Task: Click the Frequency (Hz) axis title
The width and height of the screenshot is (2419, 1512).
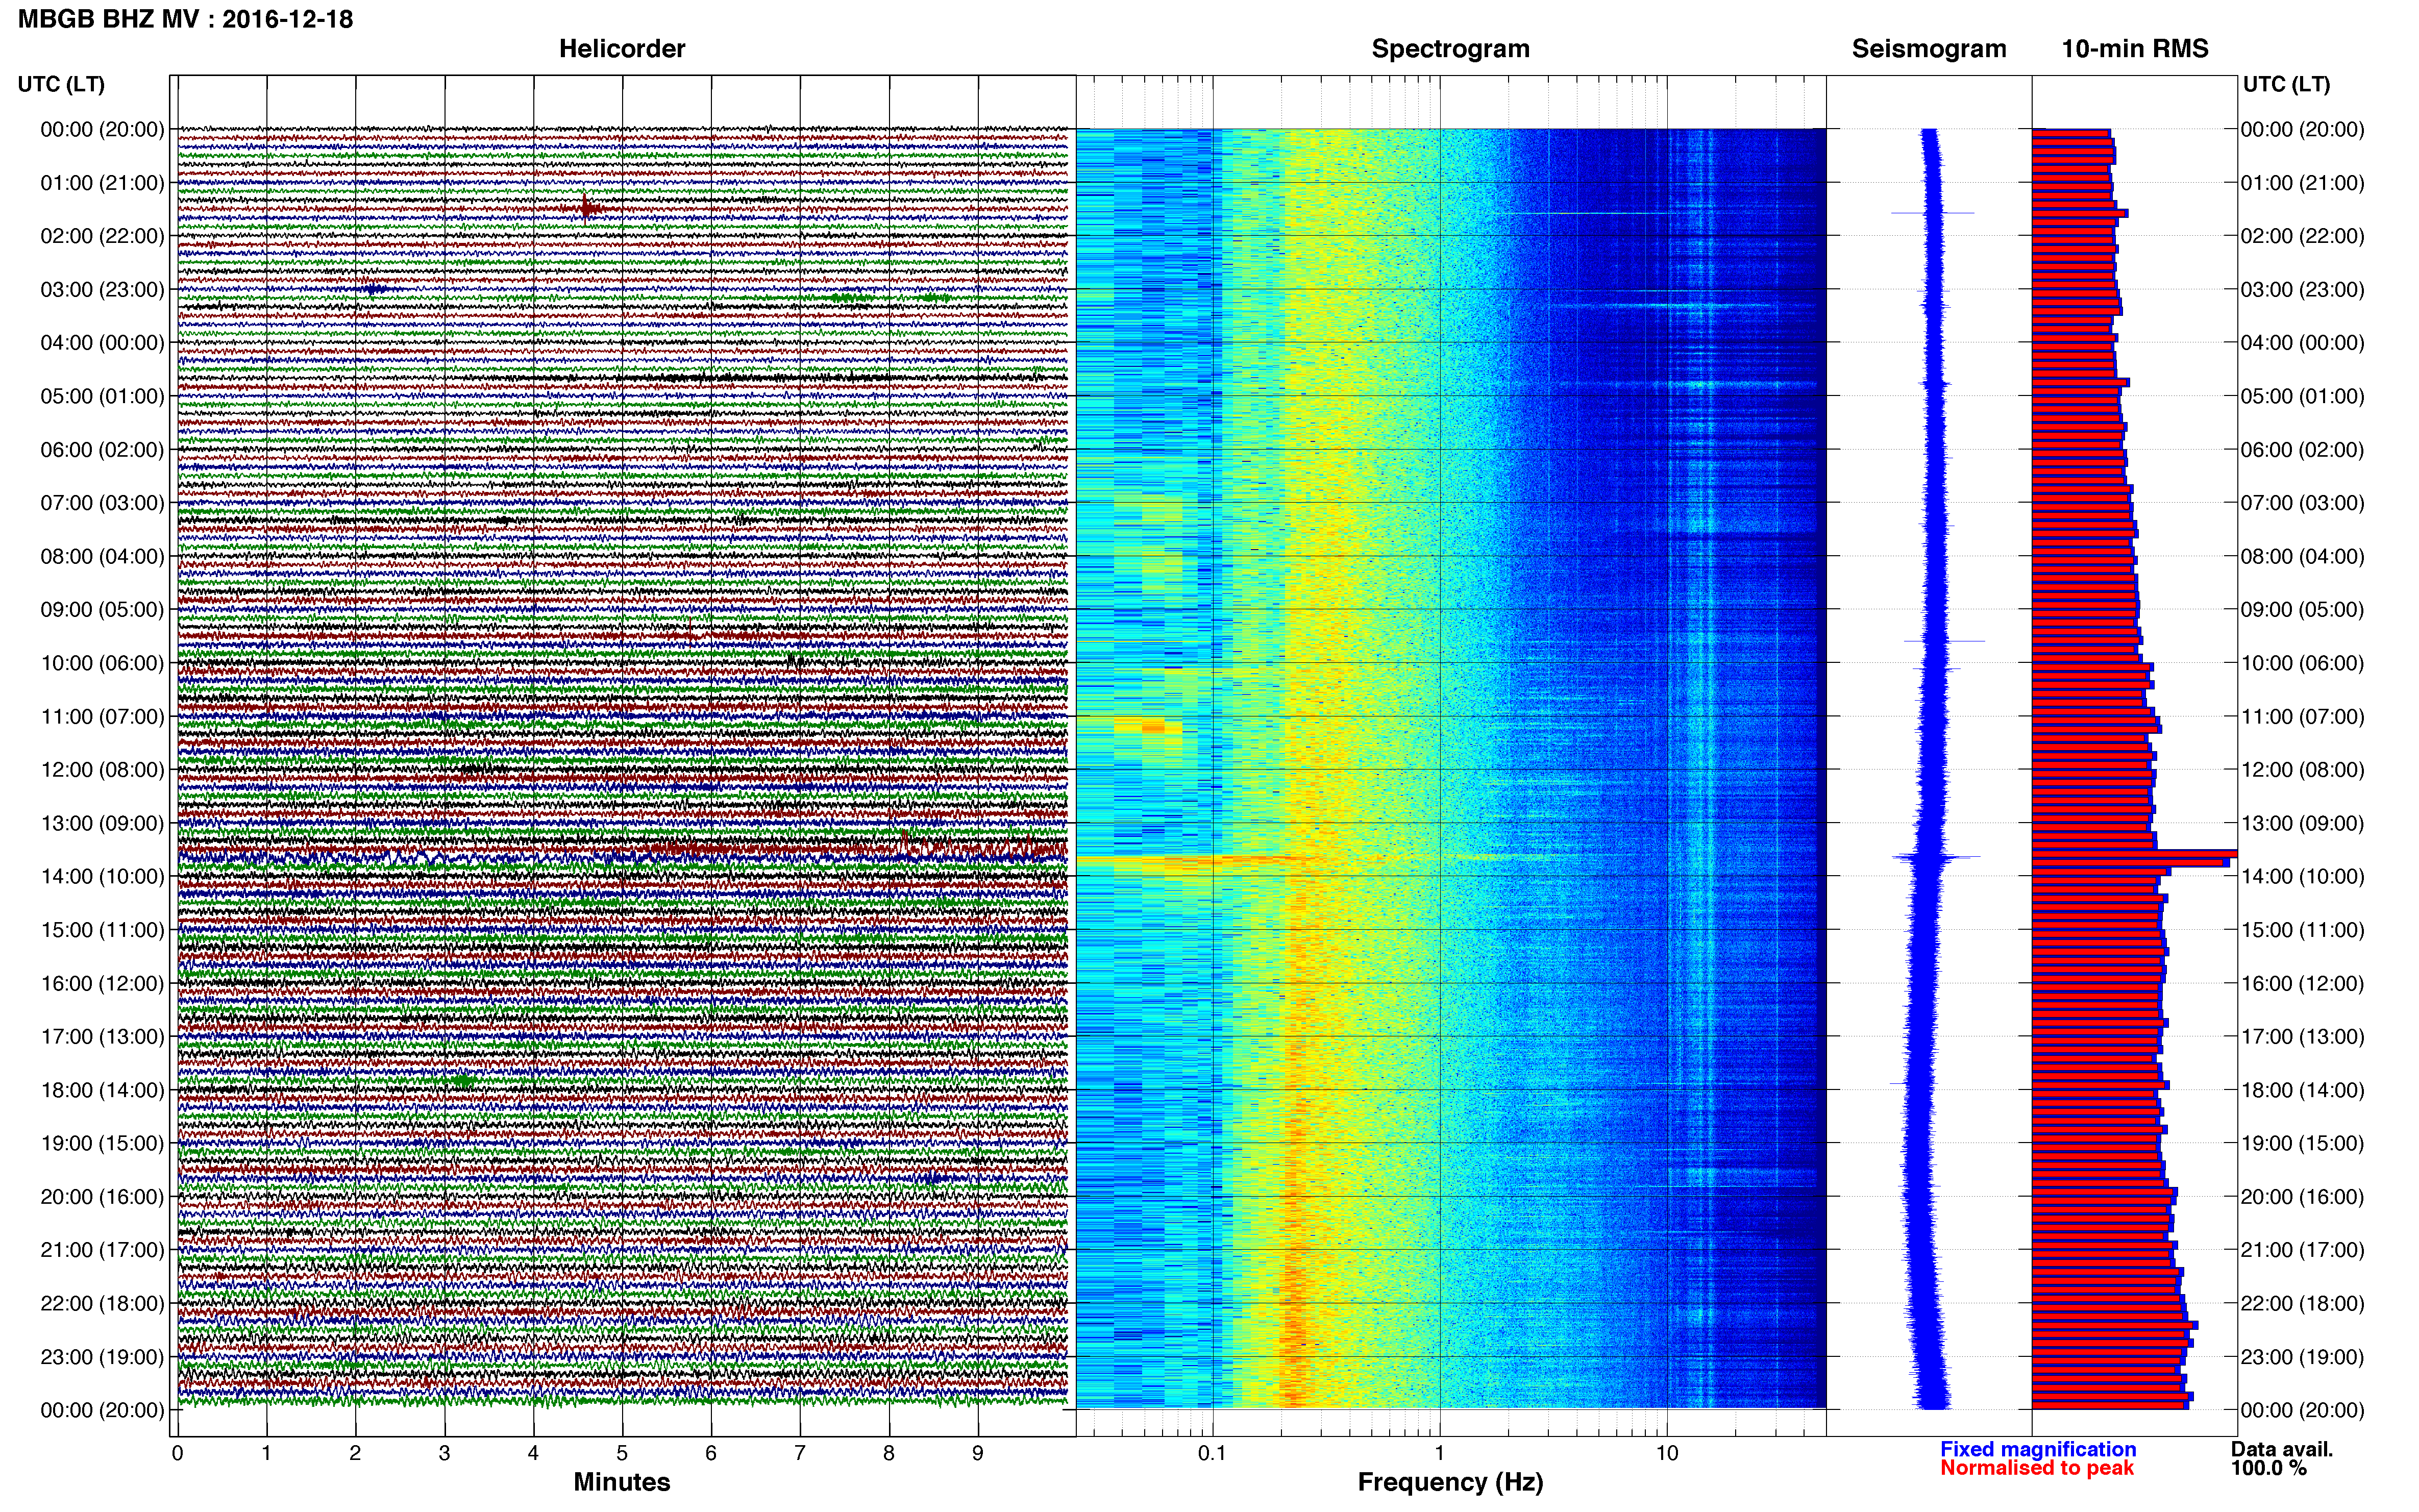Action: click(x=1450, y=1482)
